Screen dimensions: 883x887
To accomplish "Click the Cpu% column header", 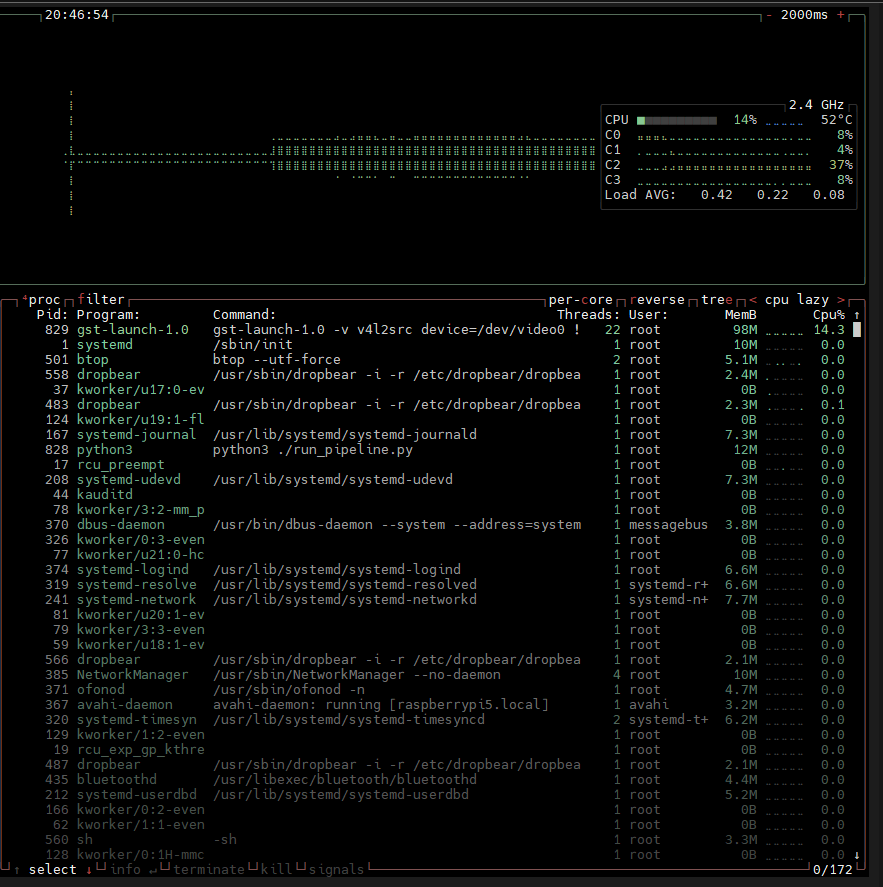I will point(829,315).
